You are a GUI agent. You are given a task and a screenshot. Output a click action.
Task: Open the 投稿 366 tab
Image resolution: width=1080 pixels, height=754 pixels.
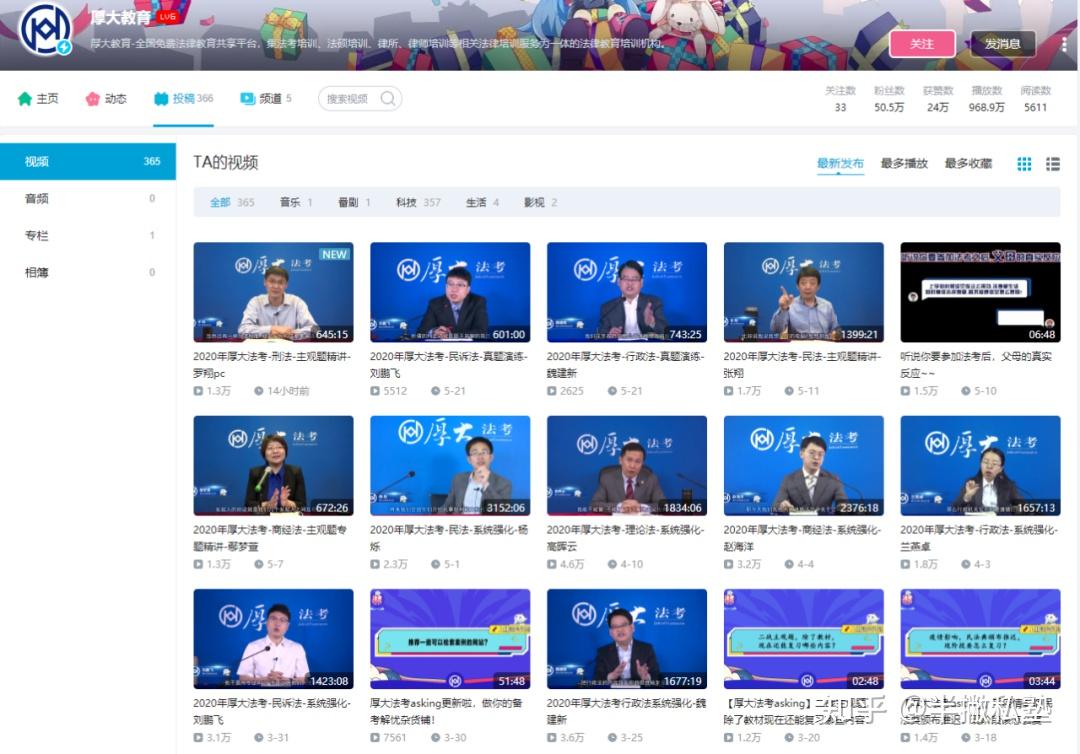coord(184,98)
